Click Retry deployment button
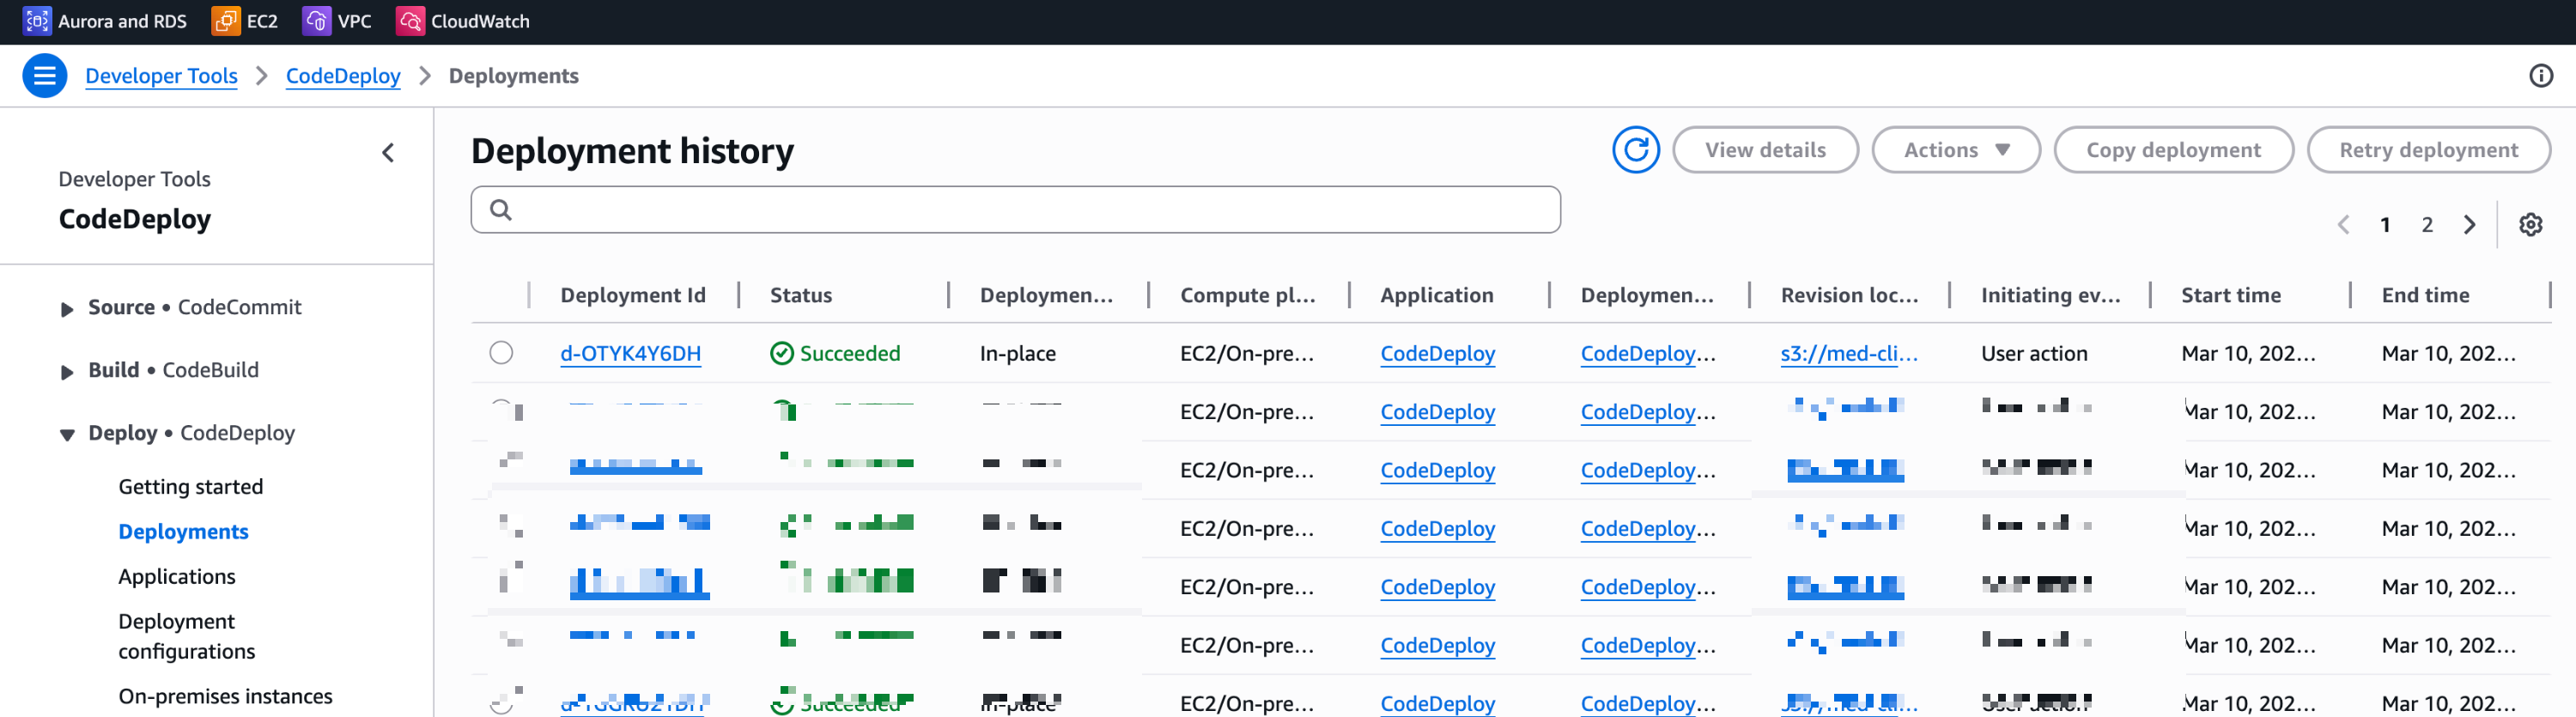 pos(2428,150)
